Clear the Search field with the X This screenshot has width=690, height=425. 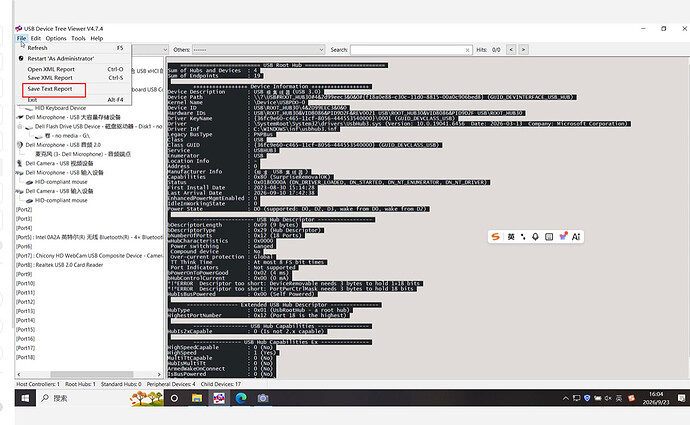click(x=467, y=50)
